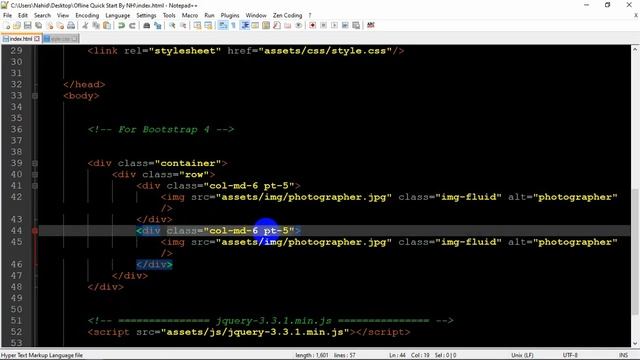Click the Paste clipboard toolbar icon
Screen dimensions: 640x360
(x=107, y=25)
